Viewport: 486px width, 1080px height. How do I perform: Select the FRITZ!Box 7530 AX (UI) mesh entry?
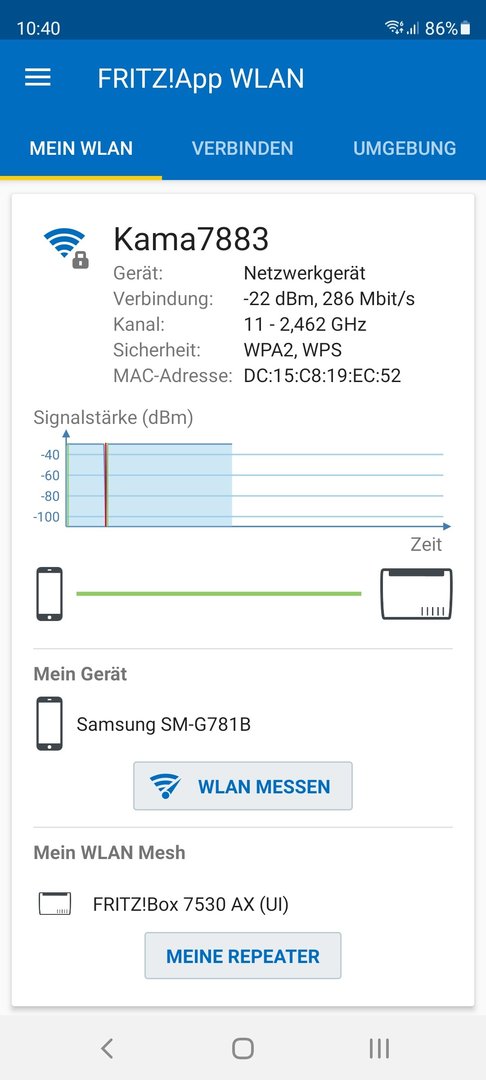click(x=191, y=904)
